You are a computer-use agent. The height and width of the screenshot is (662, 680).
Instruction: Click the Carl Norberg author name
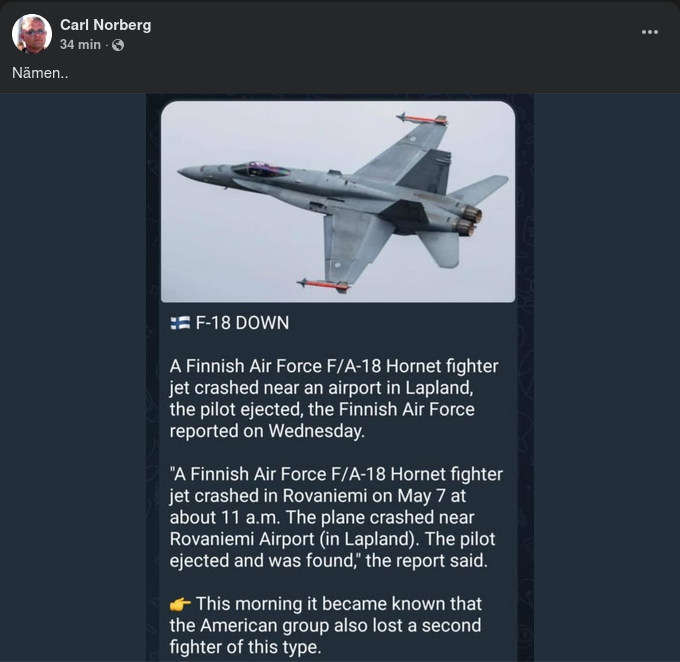point(105,24)
